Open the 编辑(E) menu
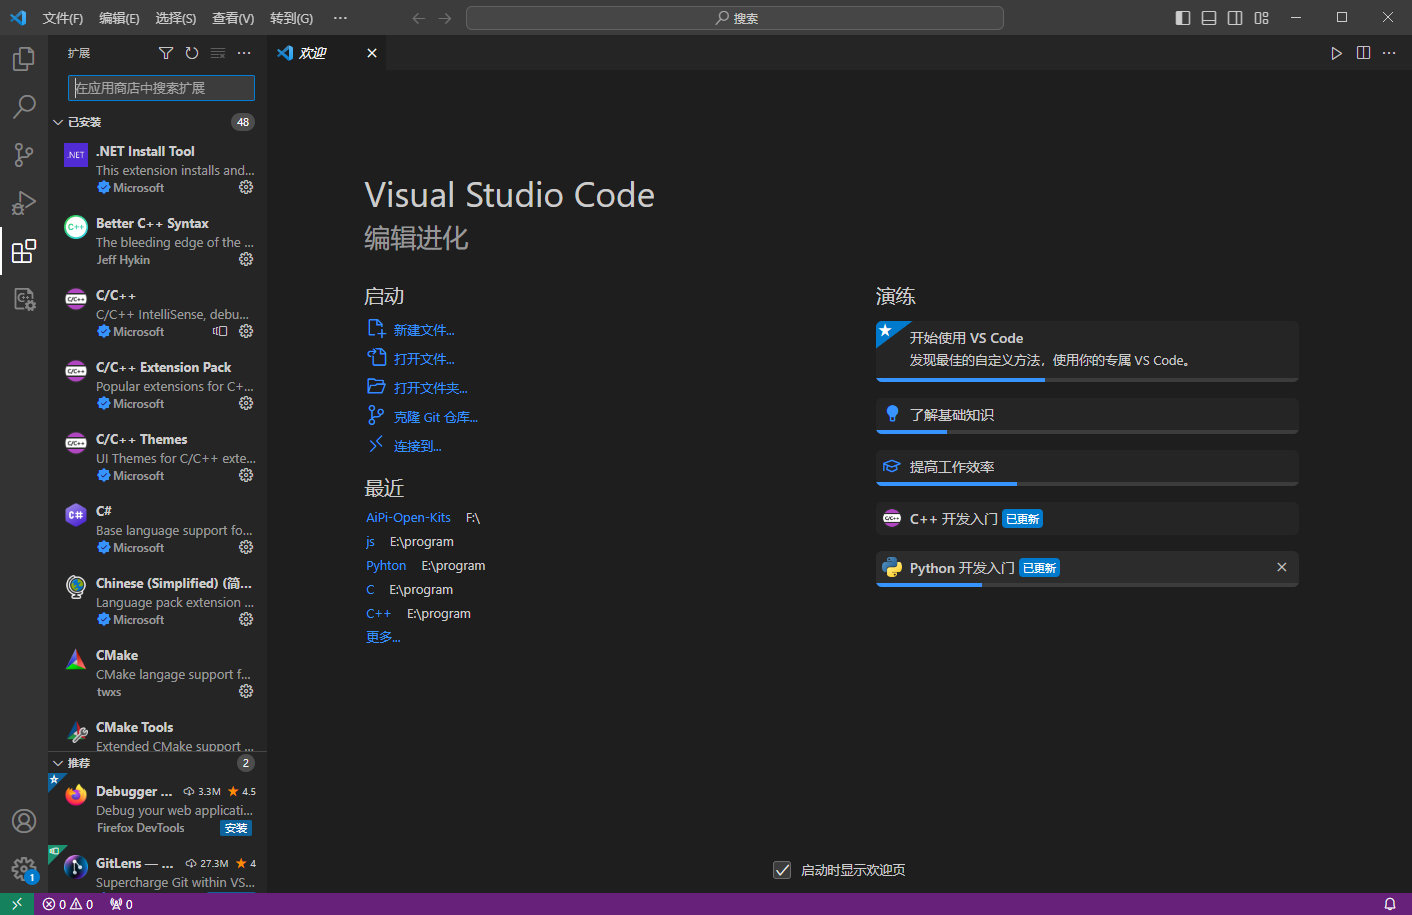The height and width of the screenshot is (915, 1412). point(119,18)
